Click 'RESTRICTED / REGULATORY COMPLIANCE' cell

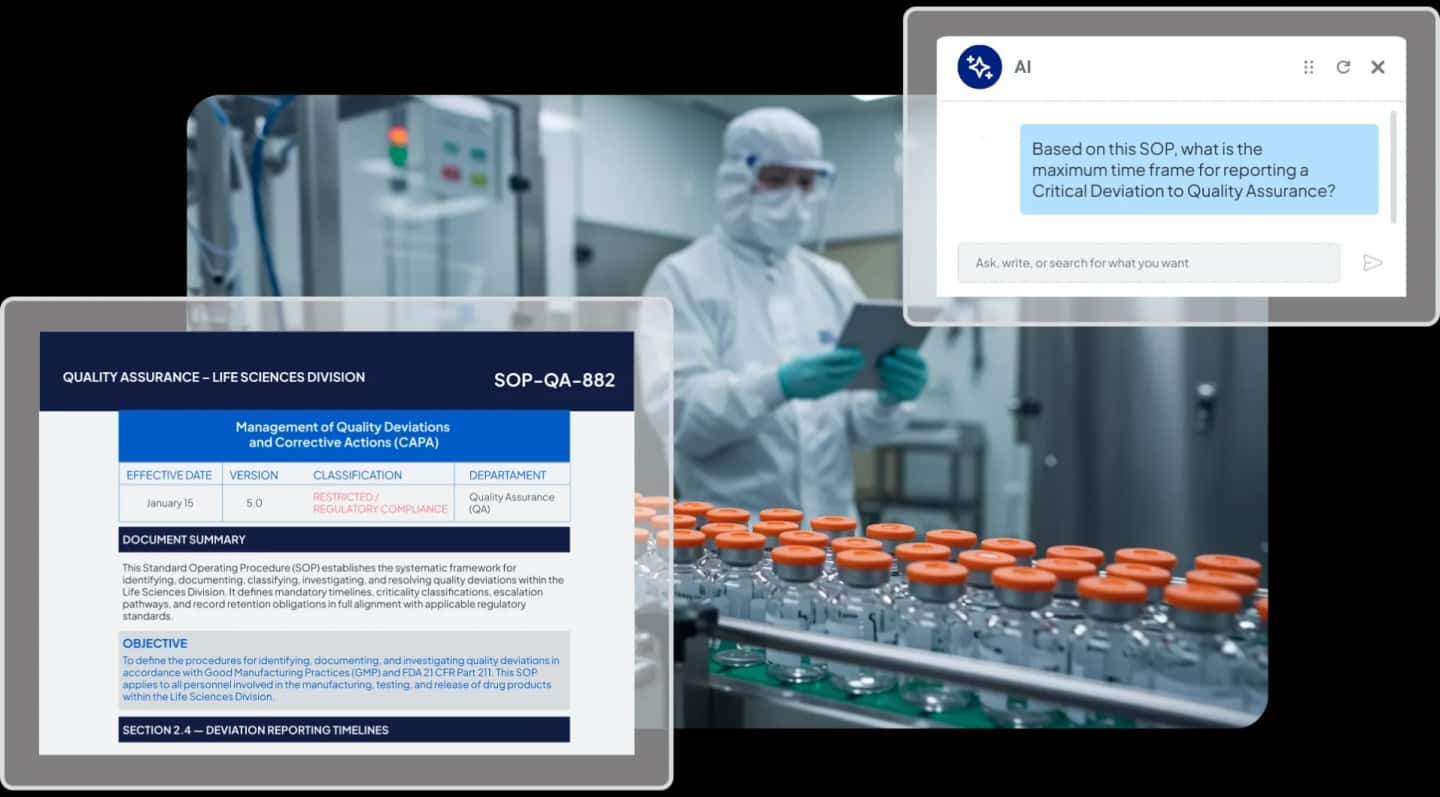pyautogui.click(x=380, y=503)
